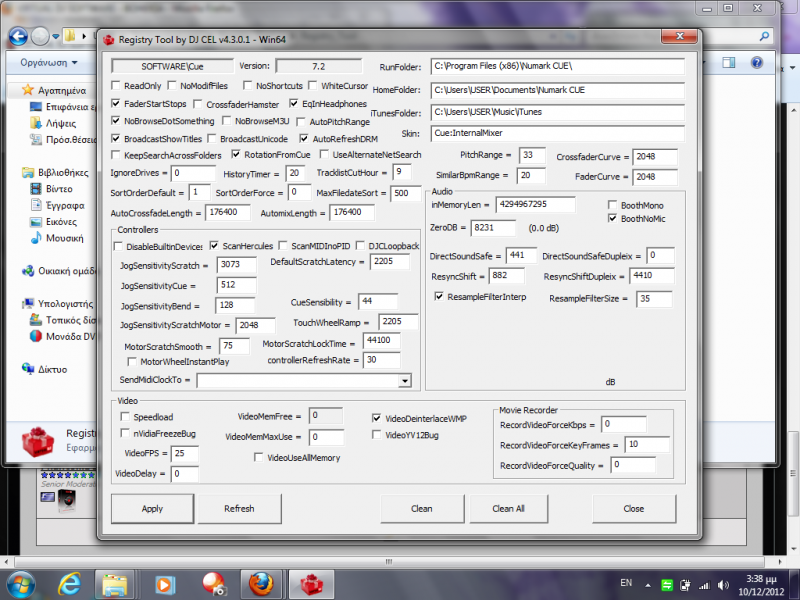800x600 pixels.
Task: Click the Explorer search magnifier icon
Action: pyautogui.click(x=764, y=36)
